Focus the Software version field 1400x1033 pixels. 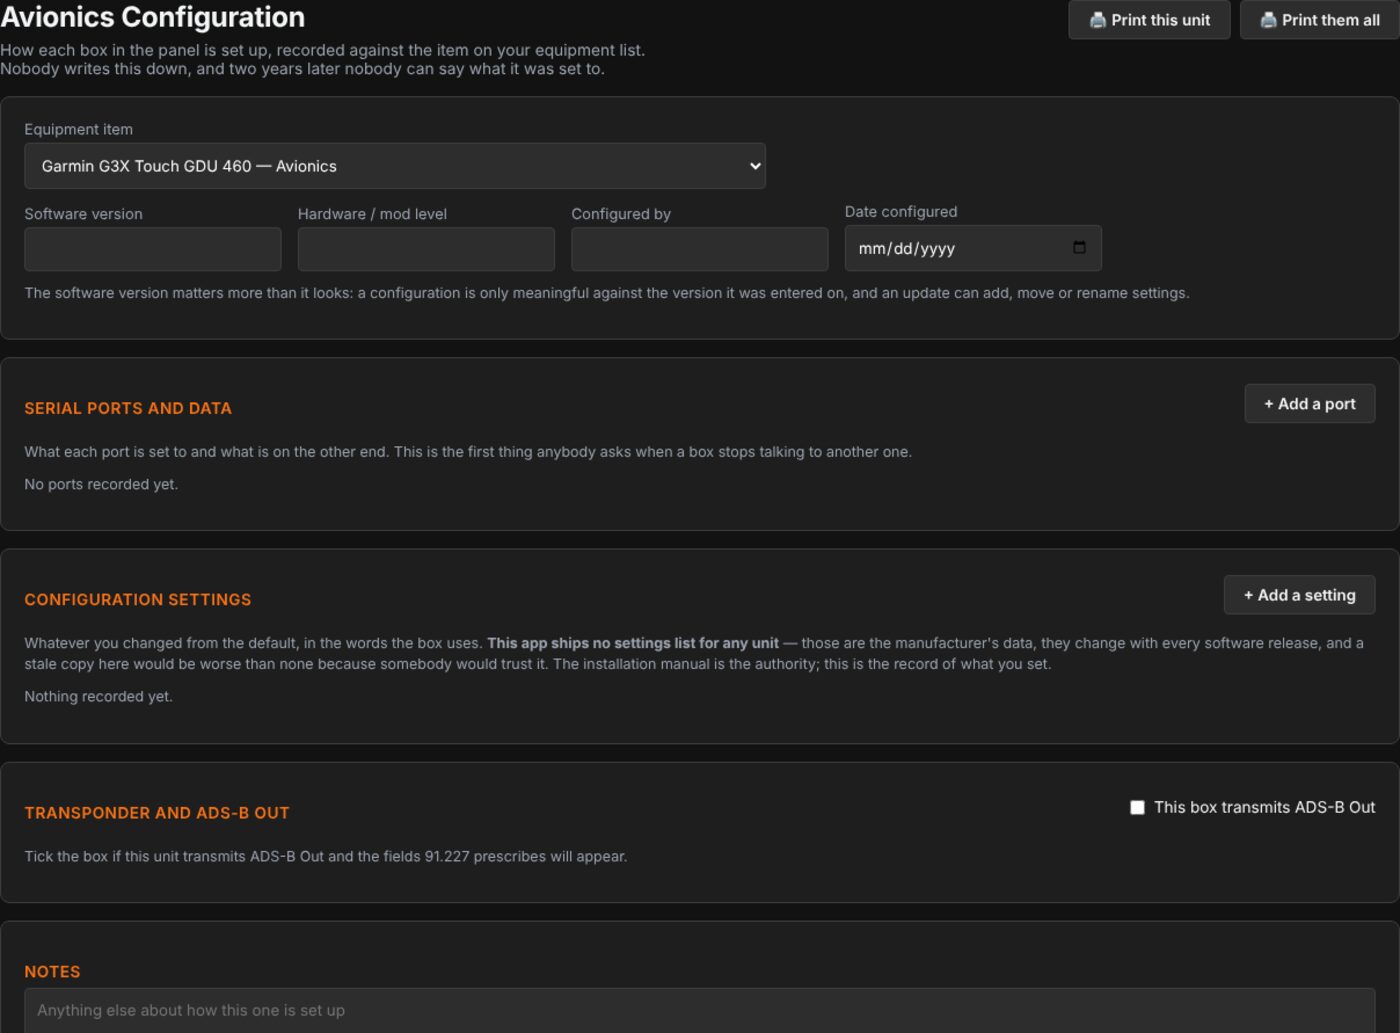tap(153, 249)
